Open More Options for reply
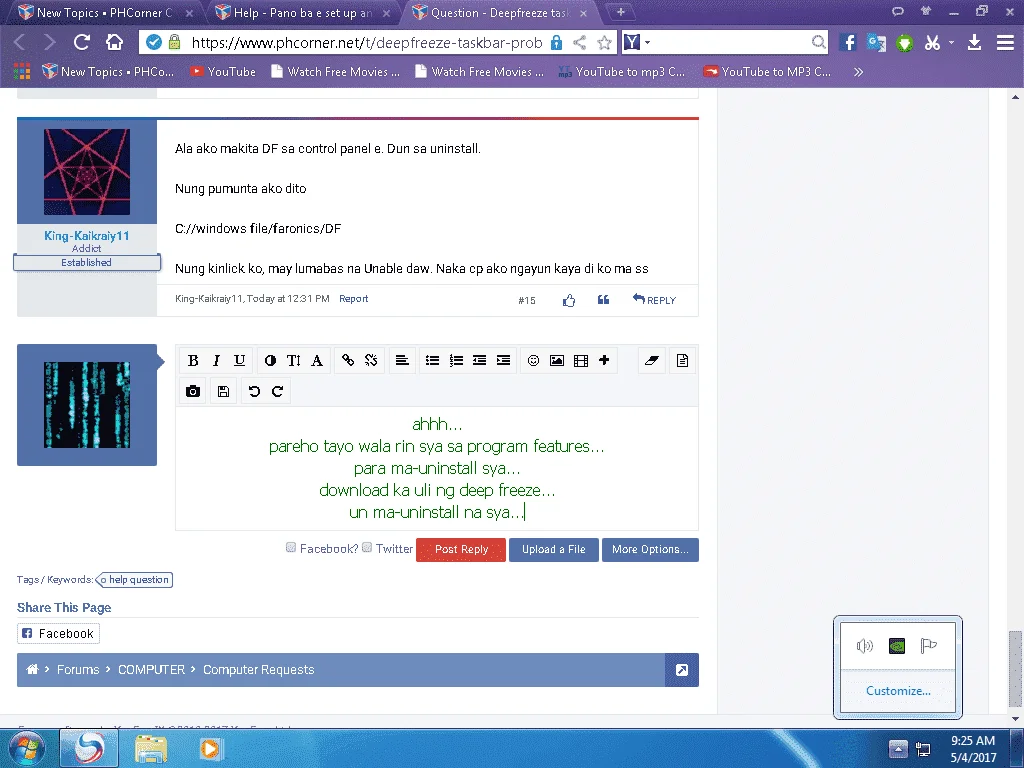This screenshot has height=768, width=1024. (650, 549)
